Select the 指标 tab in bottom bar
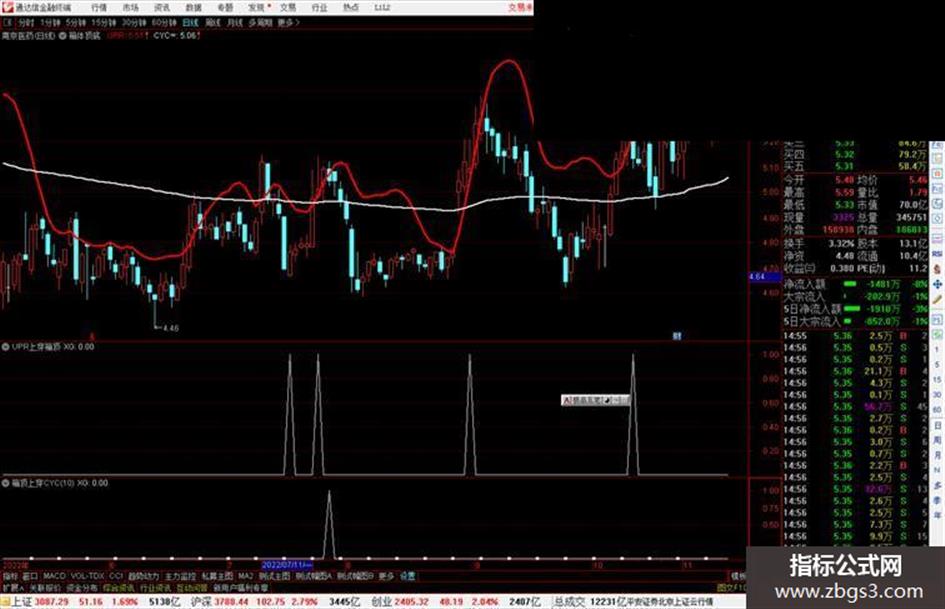 coord(10,576)
